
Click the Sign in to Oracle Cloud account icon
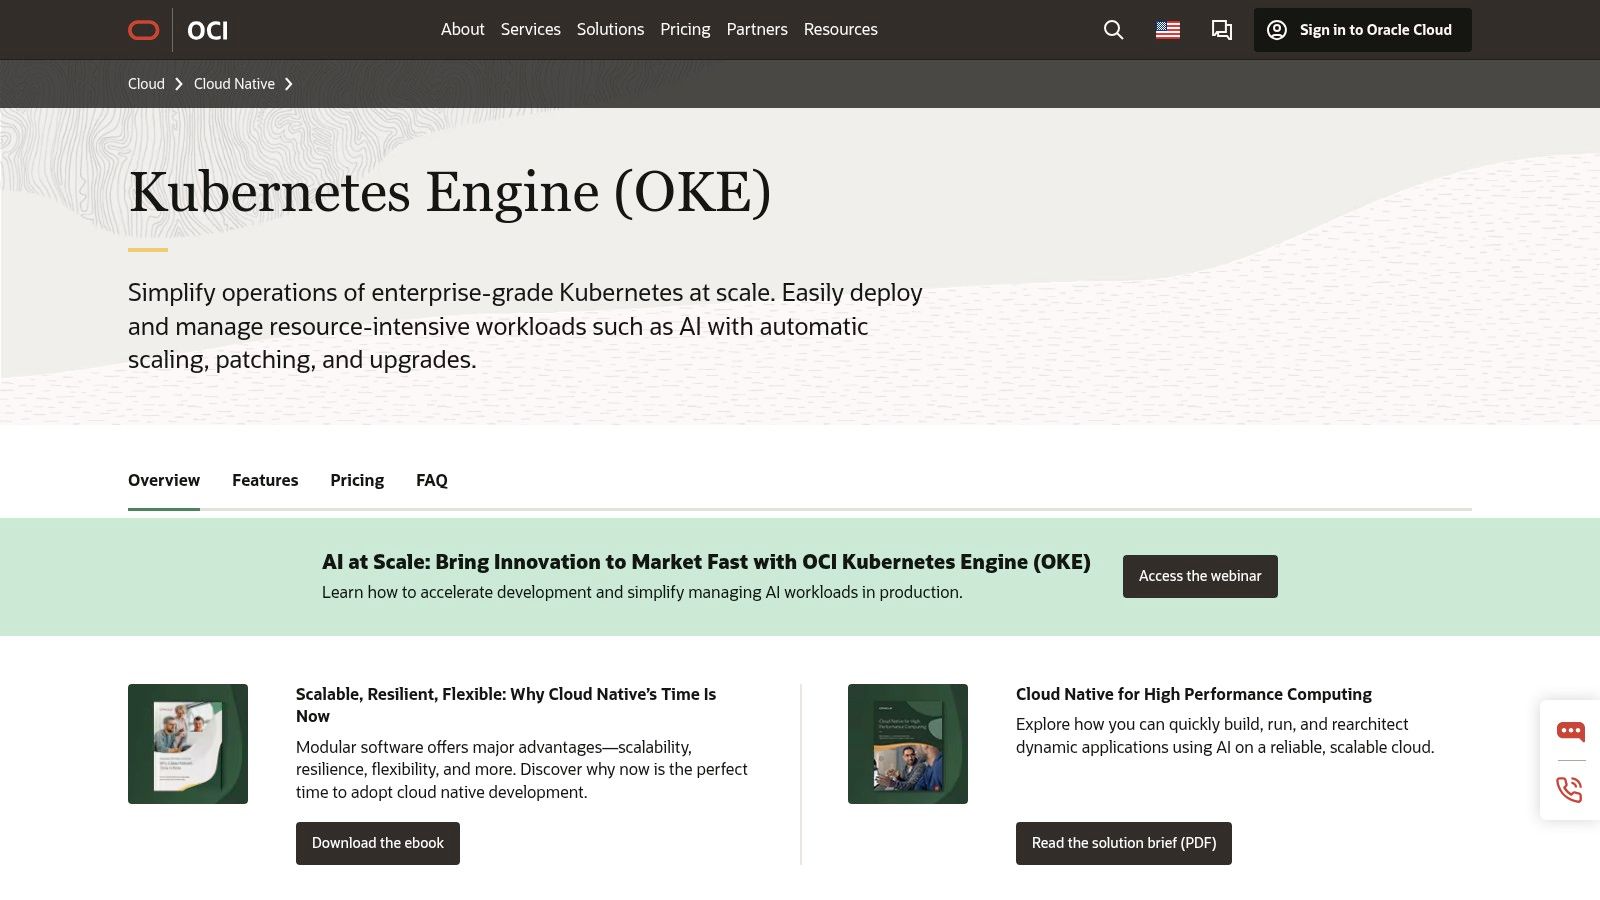click(1276, 30)
